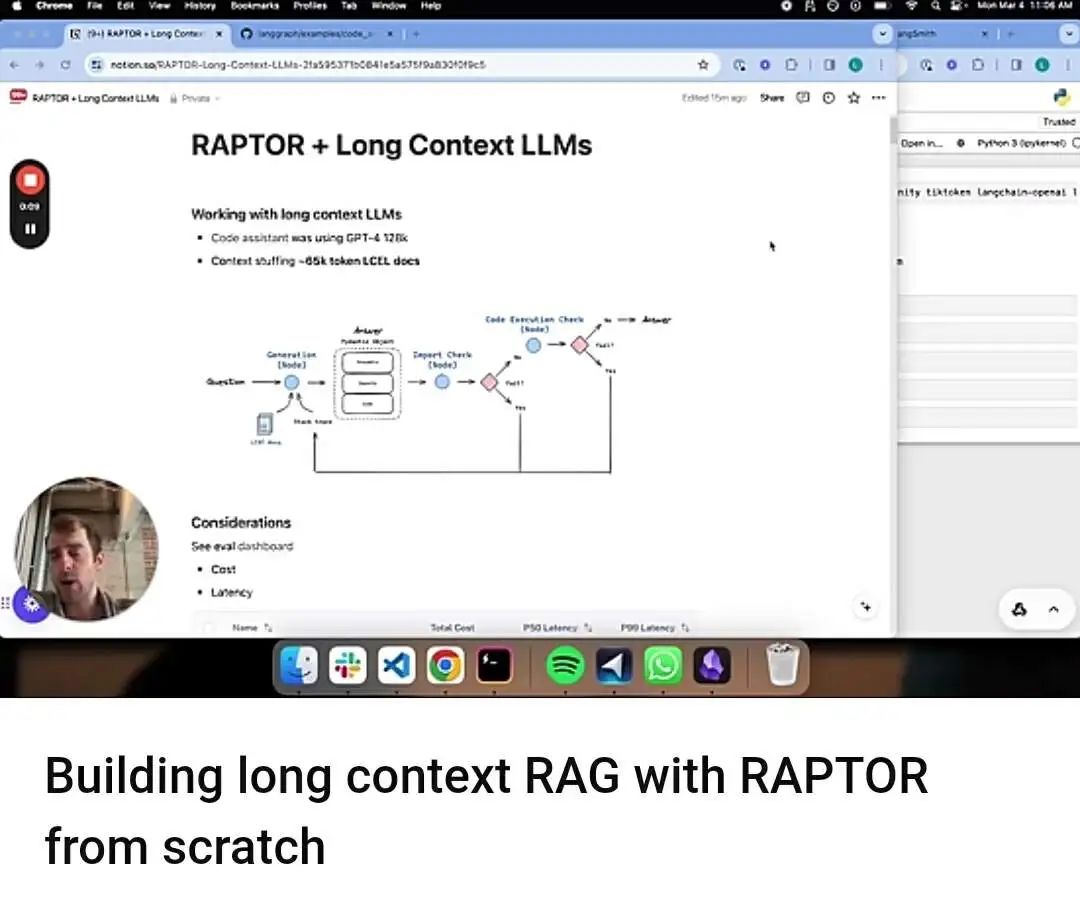The image size is (1080, 903).
Task: Open Loom camera effects purple button
Action: pos(31,605)
